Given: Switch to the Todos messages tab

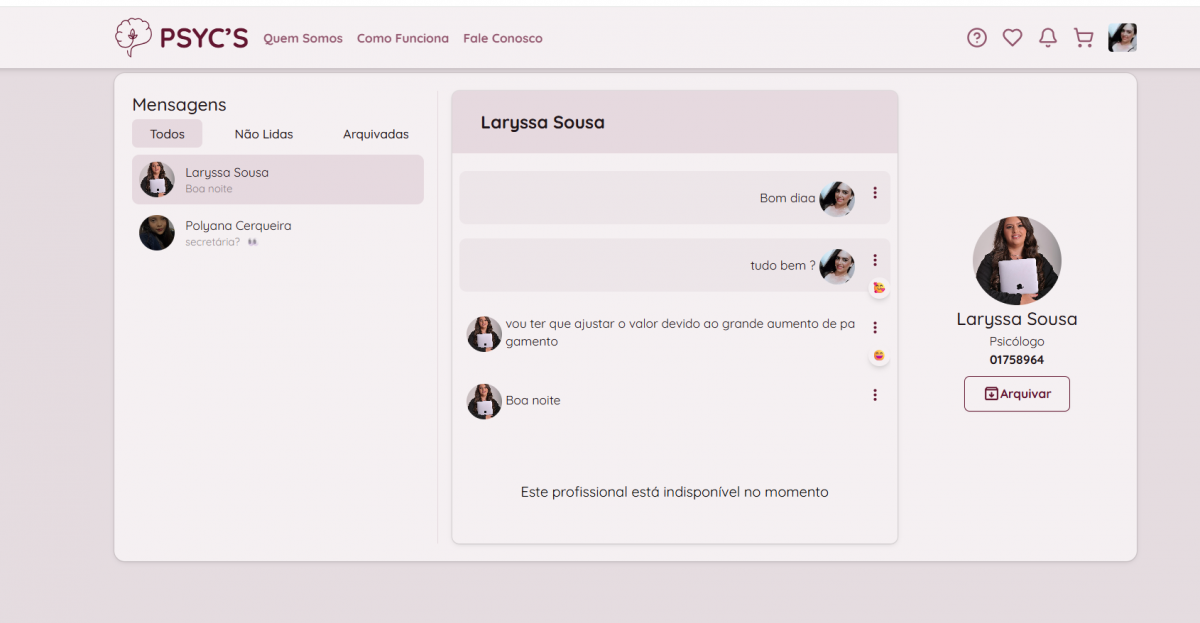Looking at the screenshot, I should [167, 134].
